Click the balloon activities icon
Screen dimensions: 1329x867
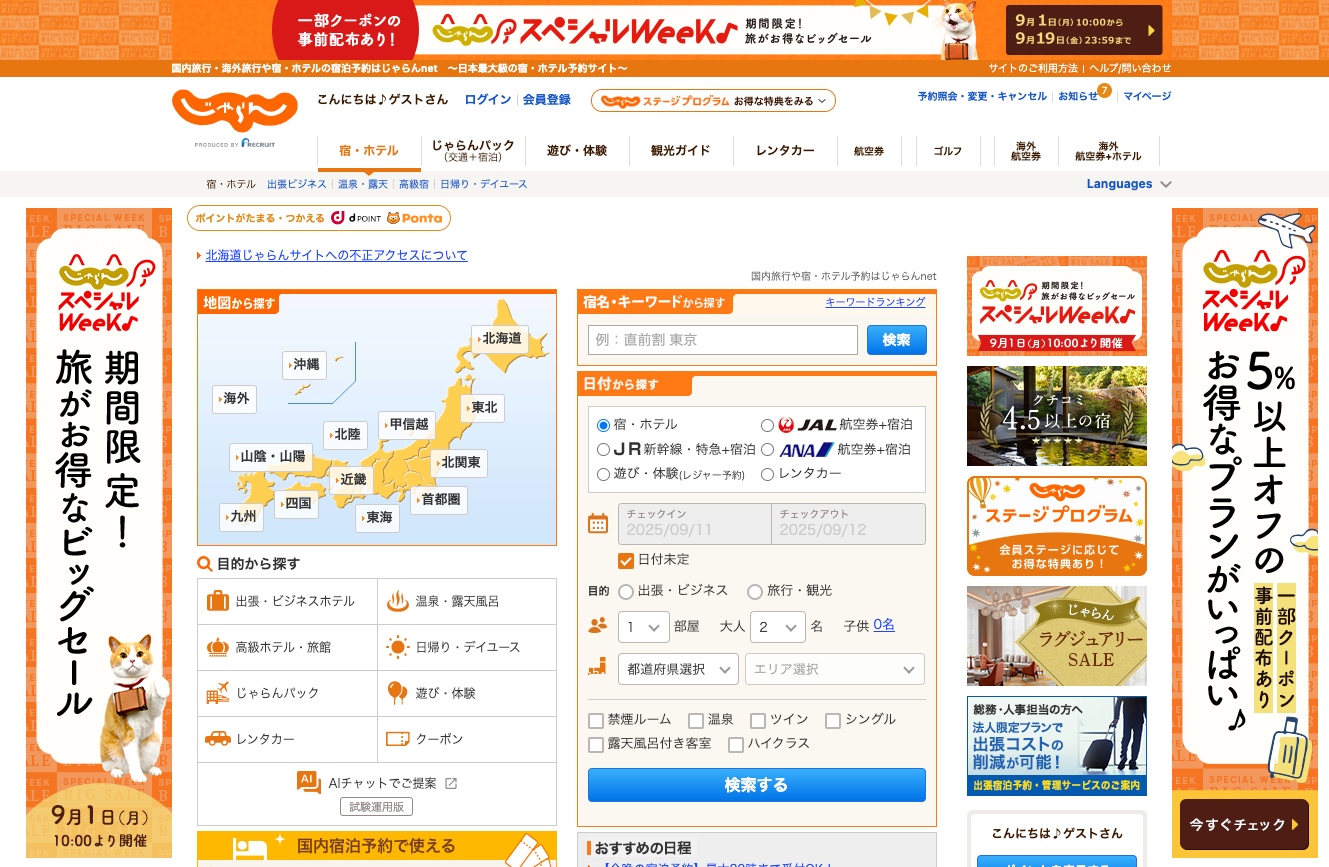(398, 693)
